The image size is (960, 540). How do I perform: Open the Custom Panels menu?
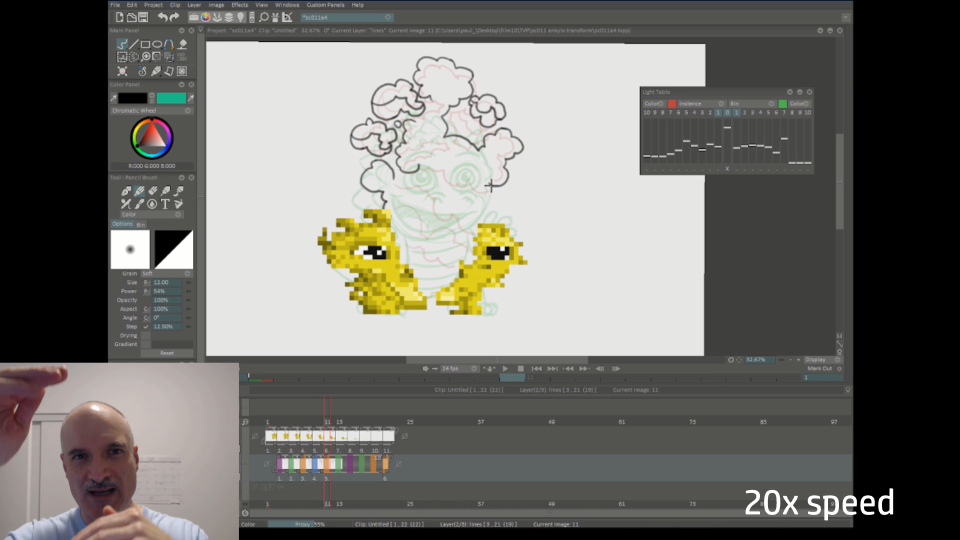[x=325, y=5]
